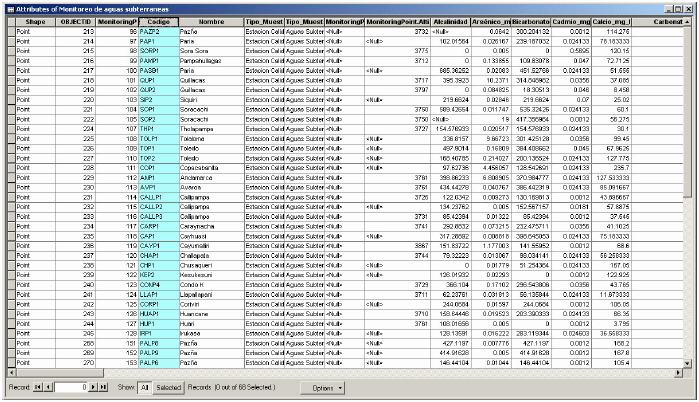Click the Shape column header
This screenshot has width=699, height=402.
pos(35,20)
